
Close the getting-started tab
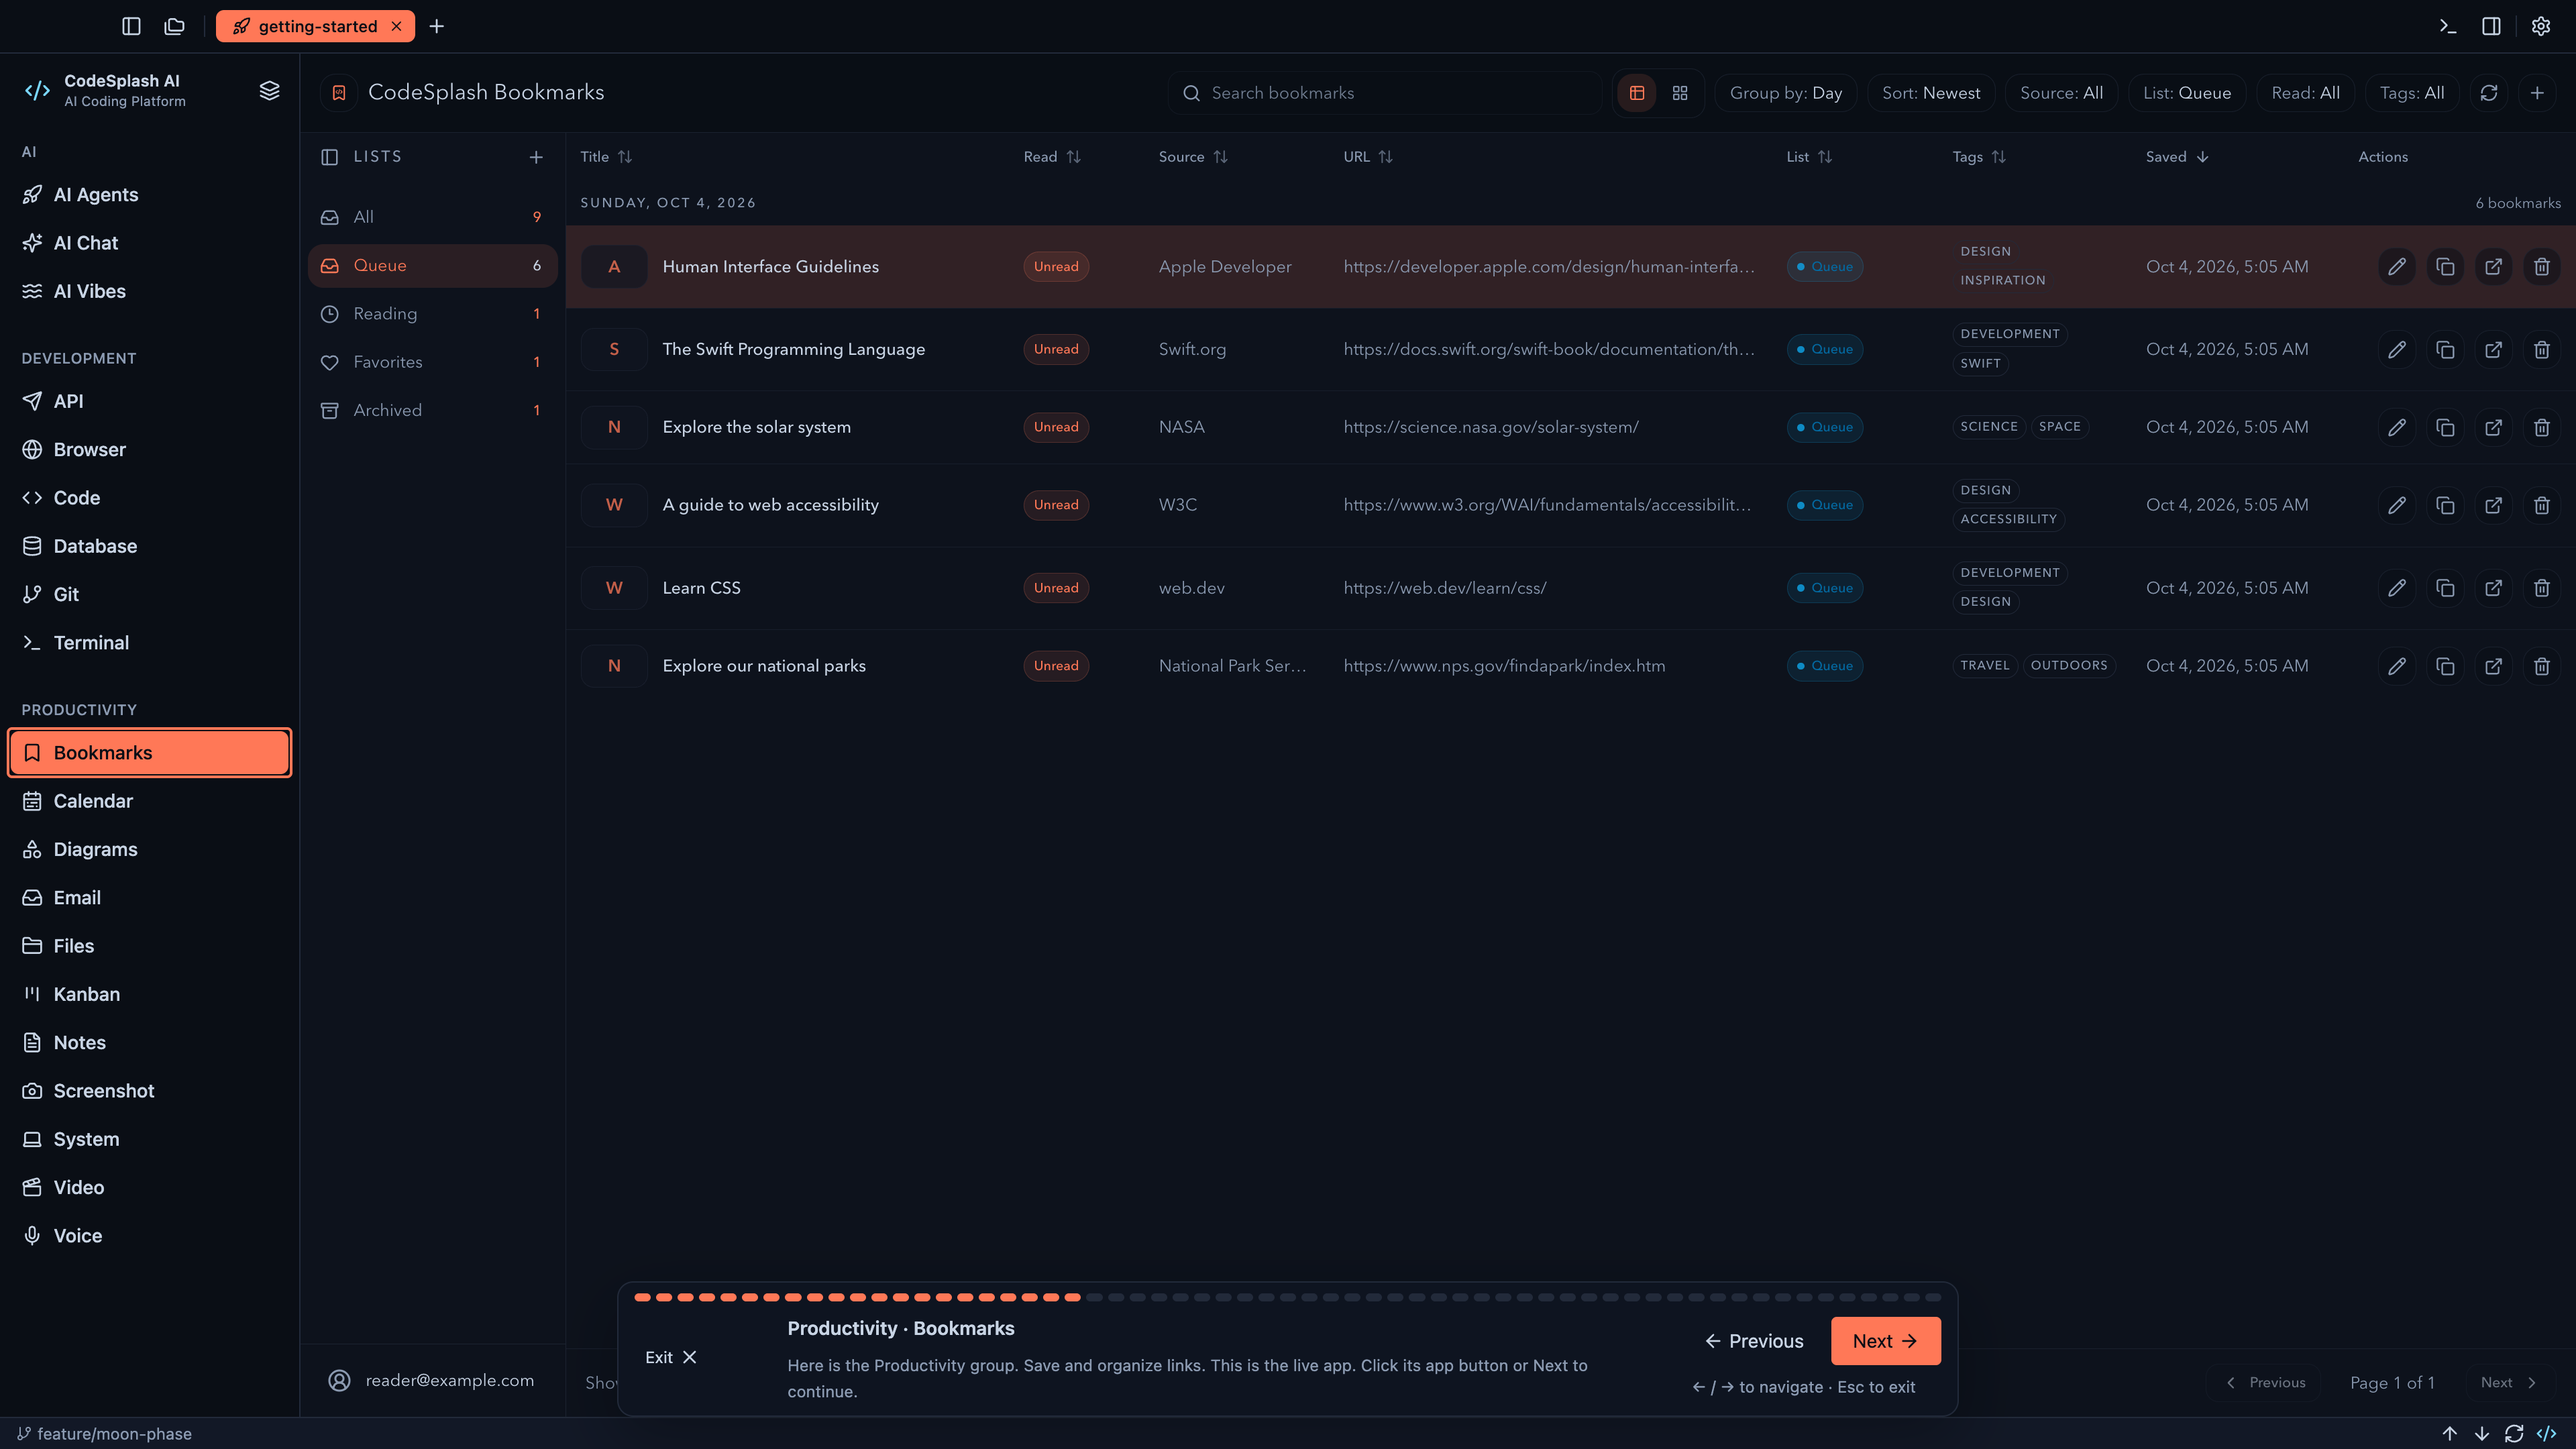(x=396, y=26)
